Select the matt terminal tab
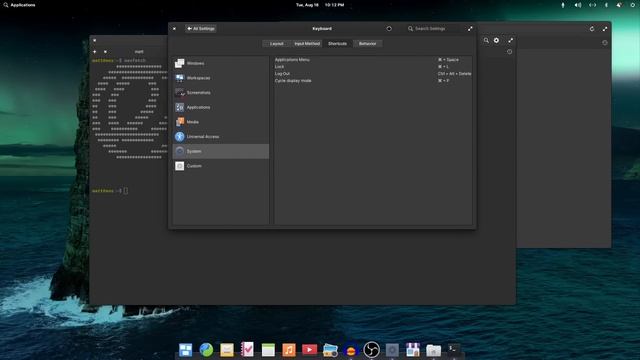The height and width of the screenshot is (360, 640). (139, 52)
